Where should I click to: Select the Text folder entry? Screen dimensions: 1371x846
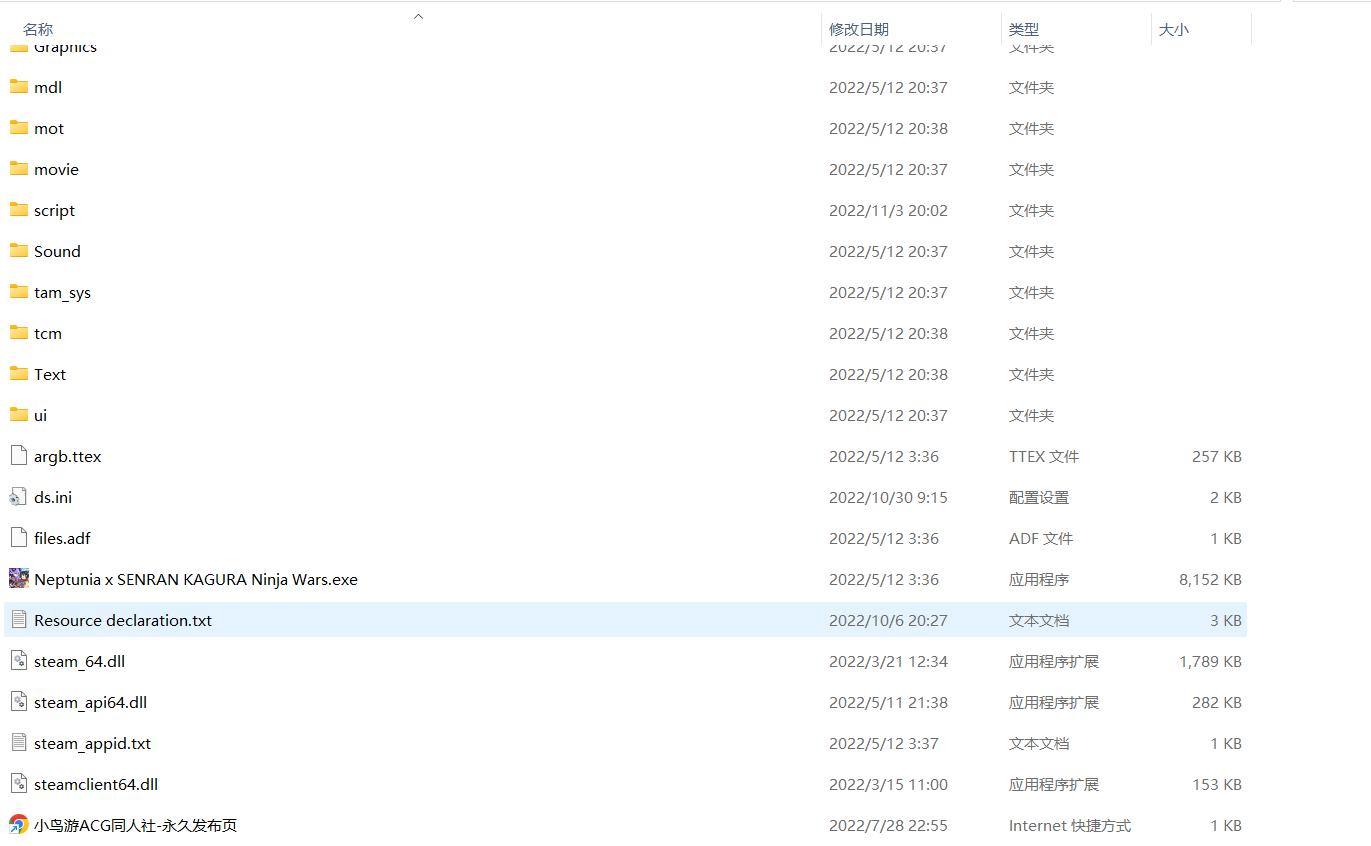50,375
